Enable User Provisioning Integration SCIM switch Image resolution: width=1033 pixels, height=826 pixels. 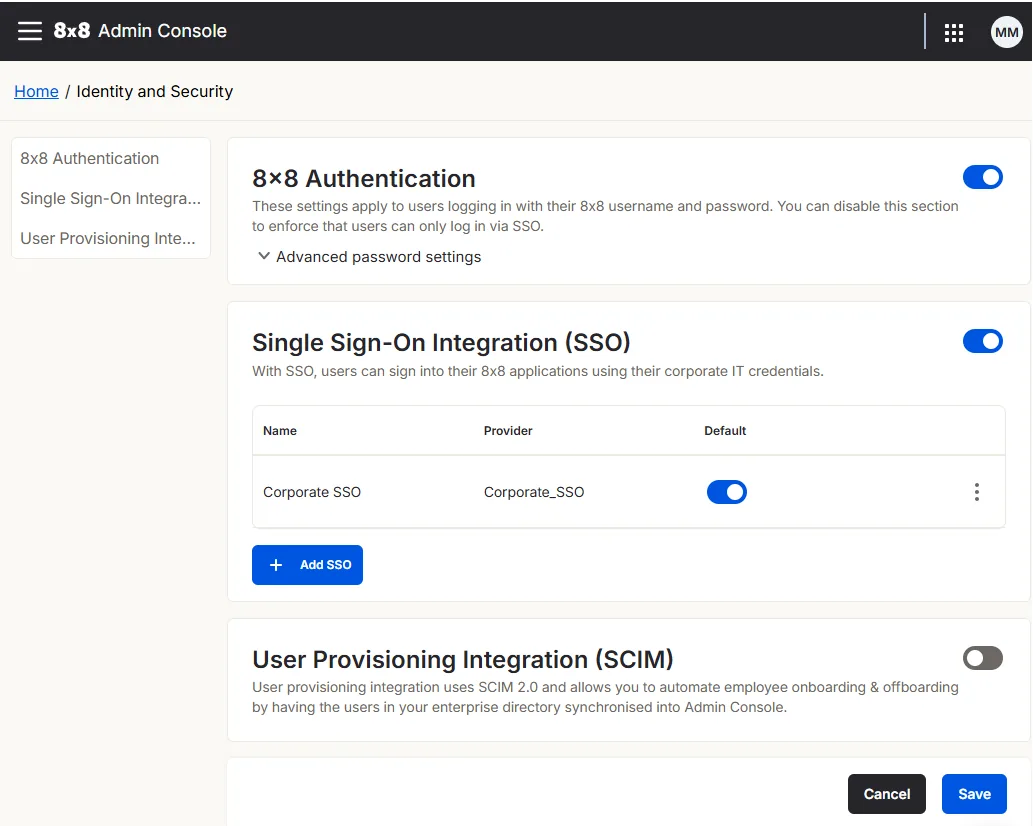point(982,658)
